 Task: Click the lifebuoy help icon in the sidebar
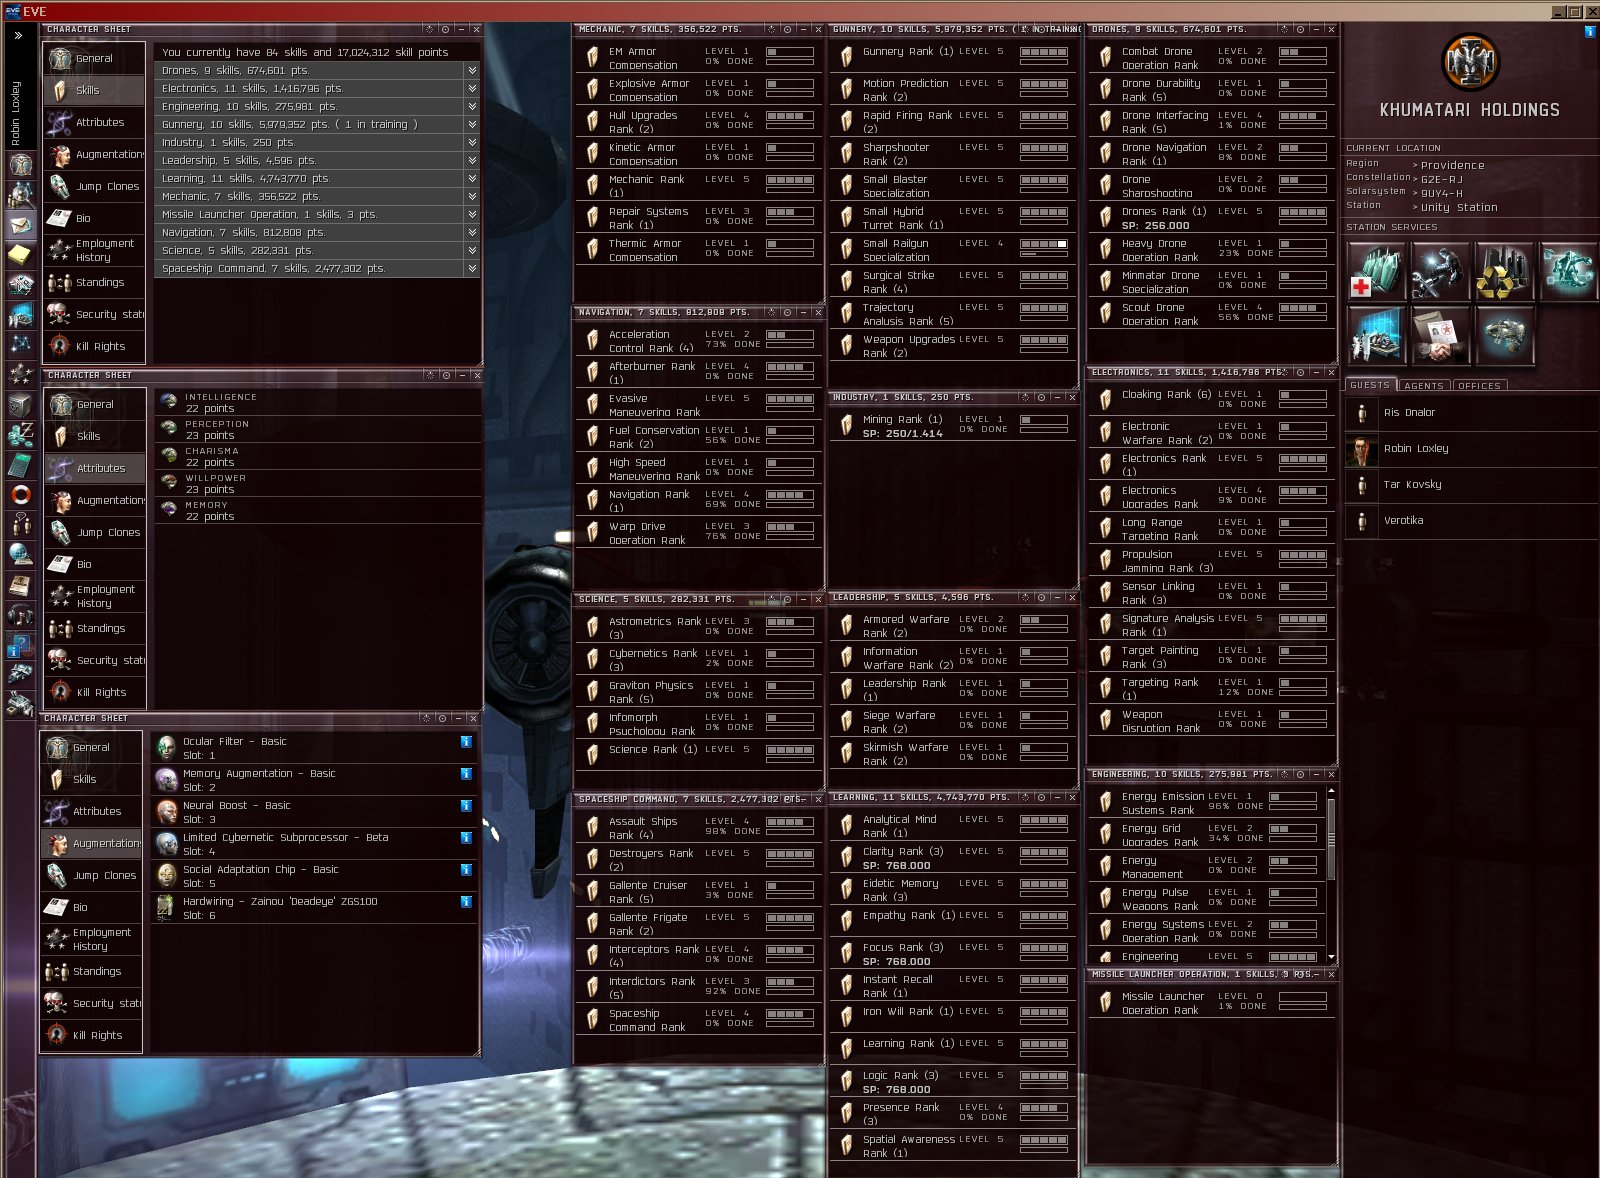(x=20, y=495)
